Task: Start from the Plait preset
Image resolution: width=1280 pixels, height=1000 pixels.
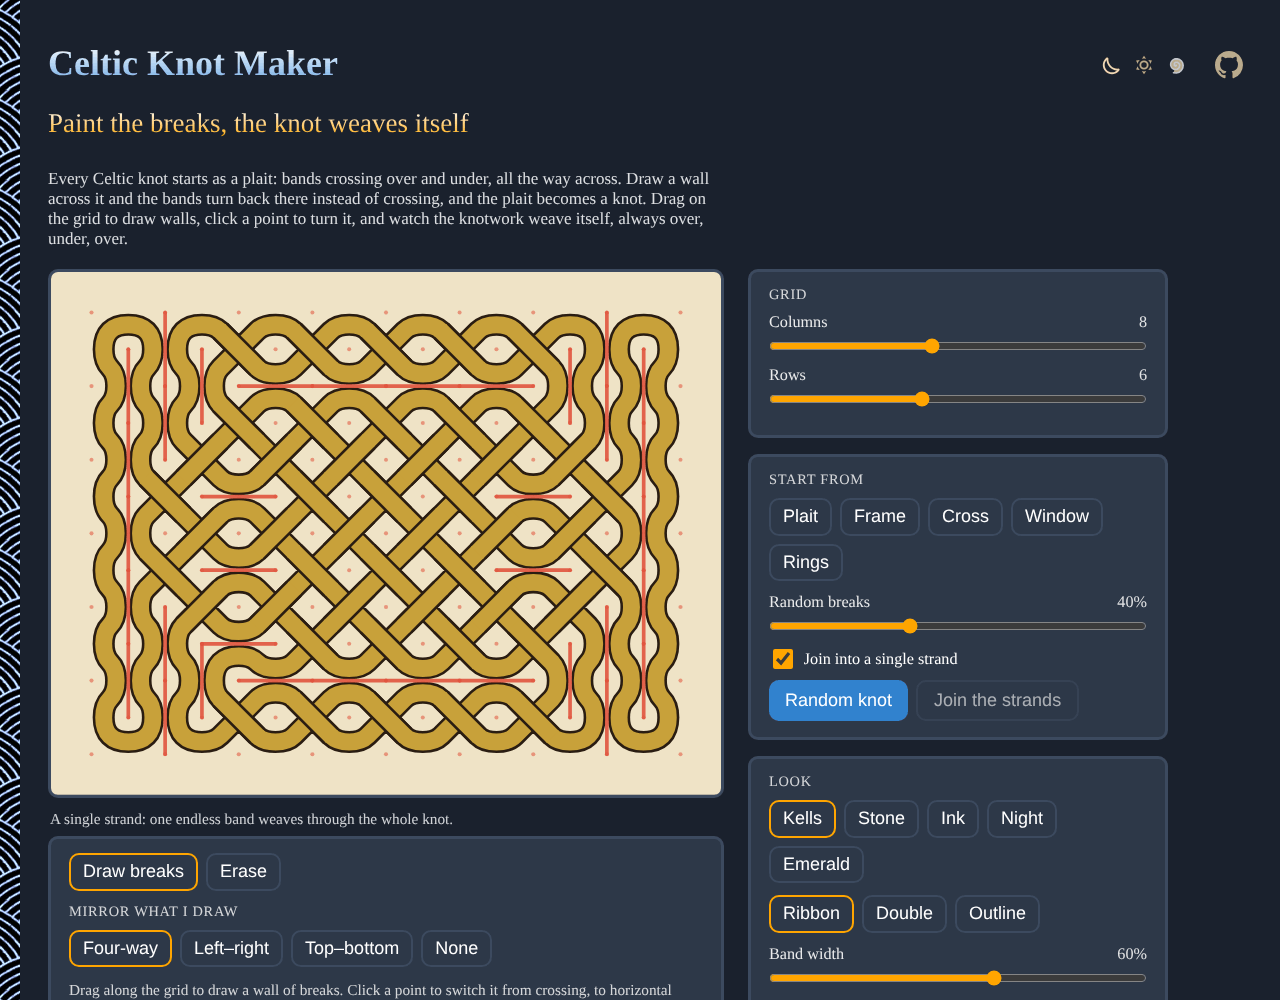Action: (800, 517)
